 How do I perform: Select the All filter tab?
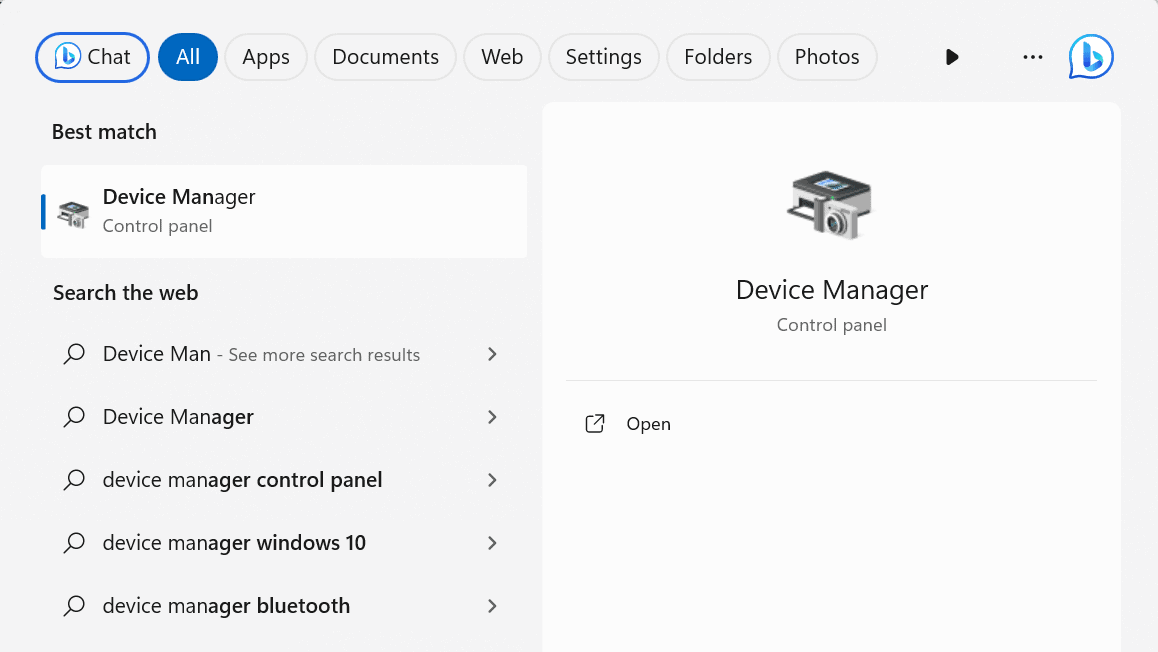click(x=188, y=57)
